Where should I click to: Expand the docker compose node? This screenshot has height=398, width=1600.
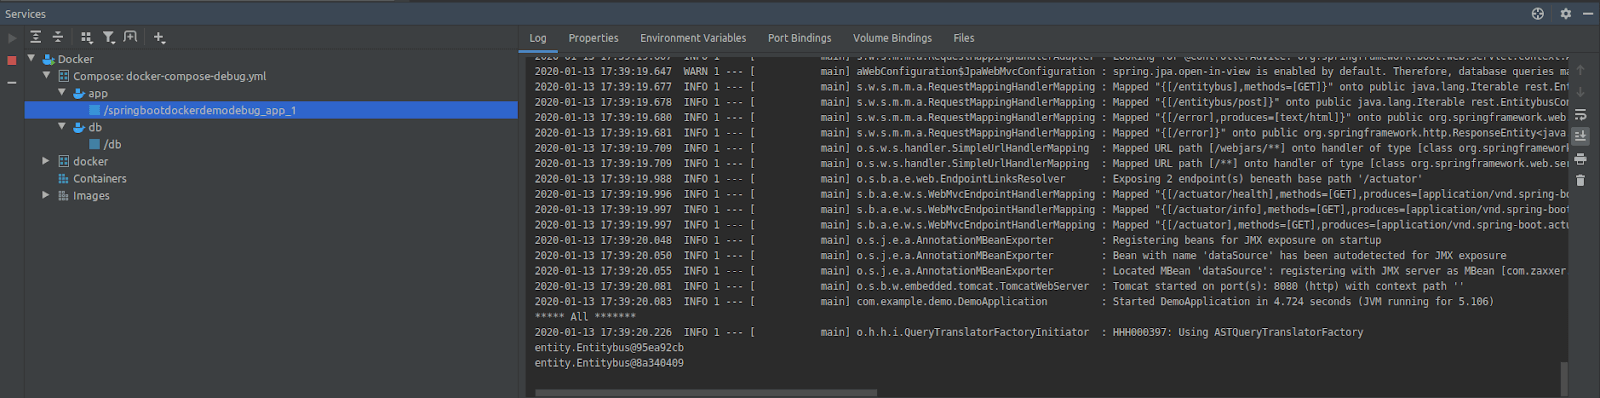point(46,160)
